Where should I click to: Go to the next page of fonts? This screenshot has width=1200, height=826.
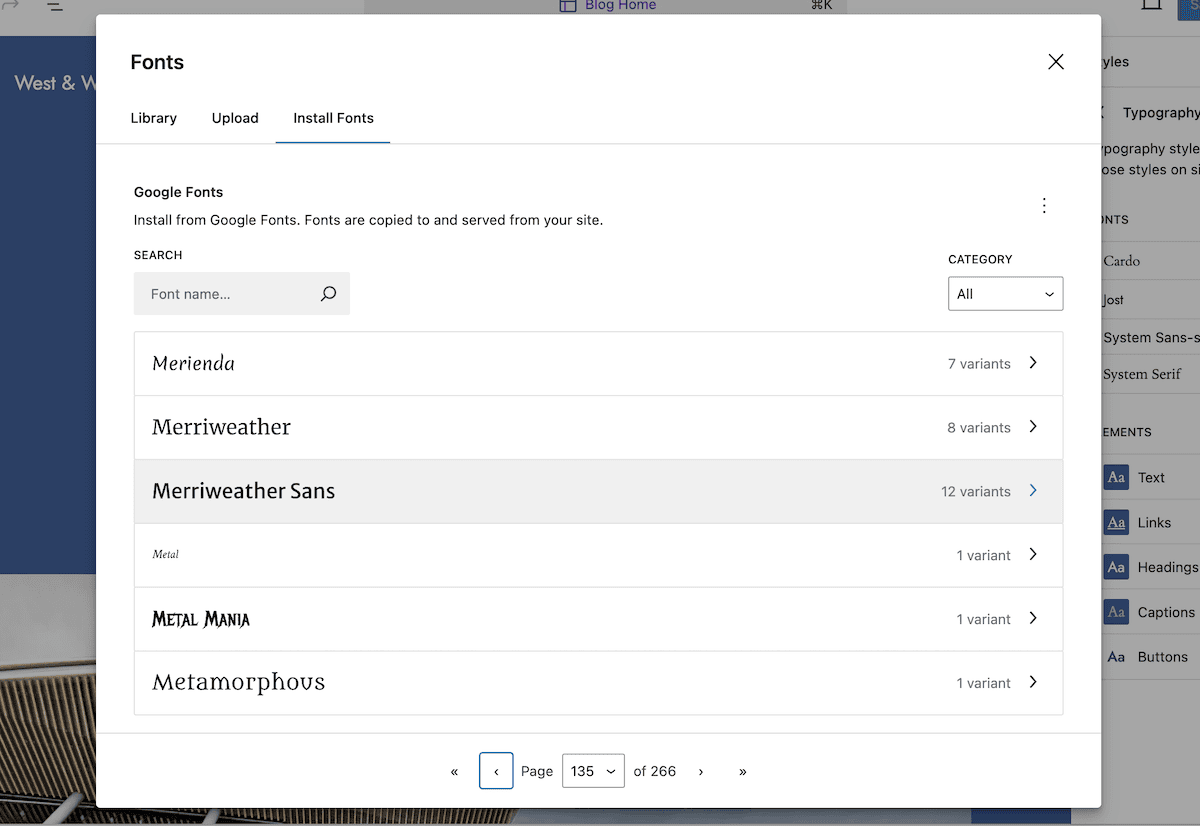pos(701,770)
